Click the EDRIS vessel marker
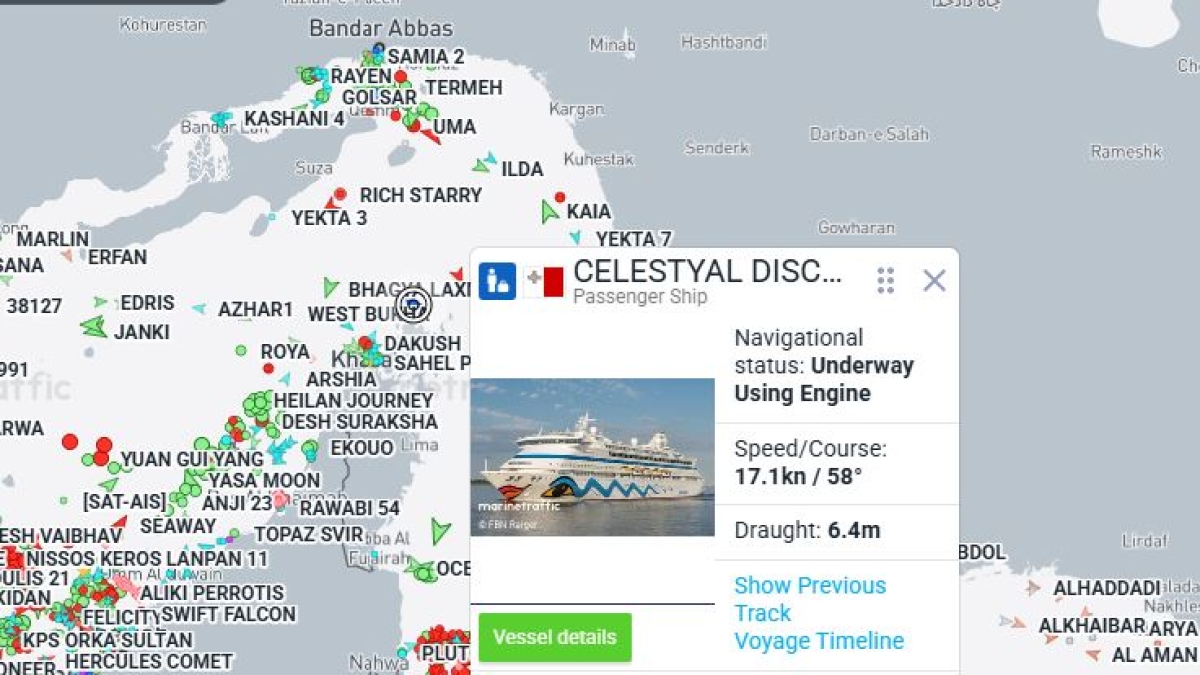This screenshot has width=1200, height=675. [x=100, y=301]
